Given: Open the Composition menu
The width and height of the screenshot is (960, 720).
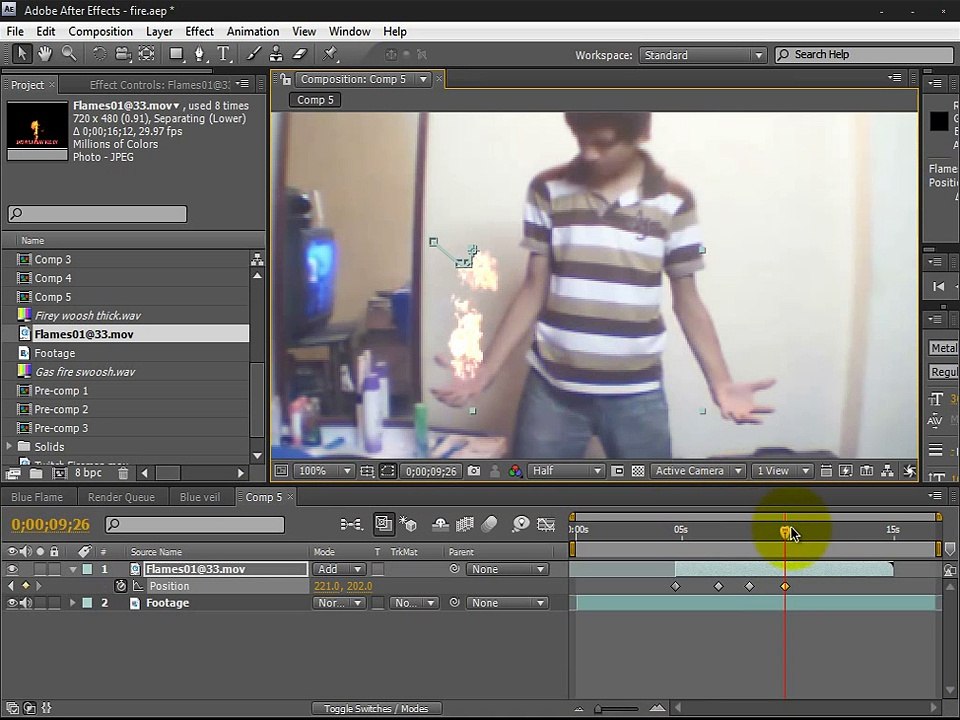Looking at the screenshot, I should pos(100,31).
